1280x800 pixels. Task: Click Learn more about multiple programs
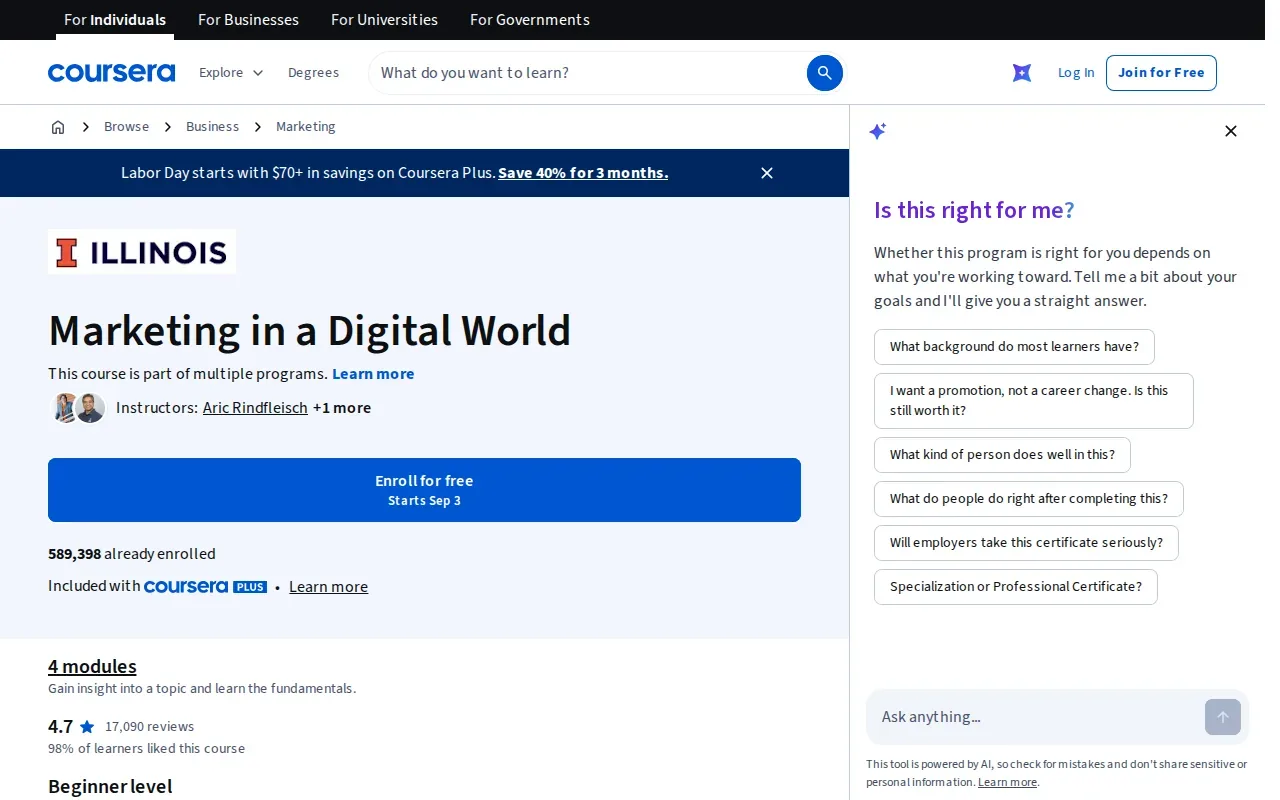(x=373, y=374)
